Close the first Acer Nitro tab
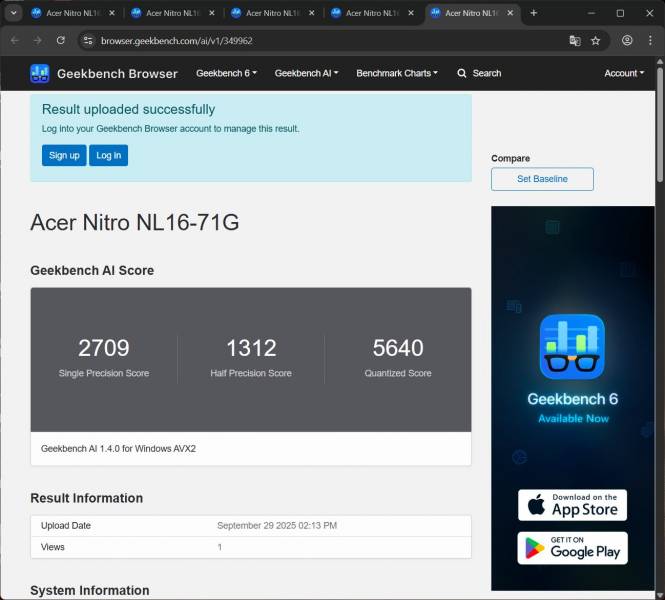The image size is (665, 600). tap(112, 13)
